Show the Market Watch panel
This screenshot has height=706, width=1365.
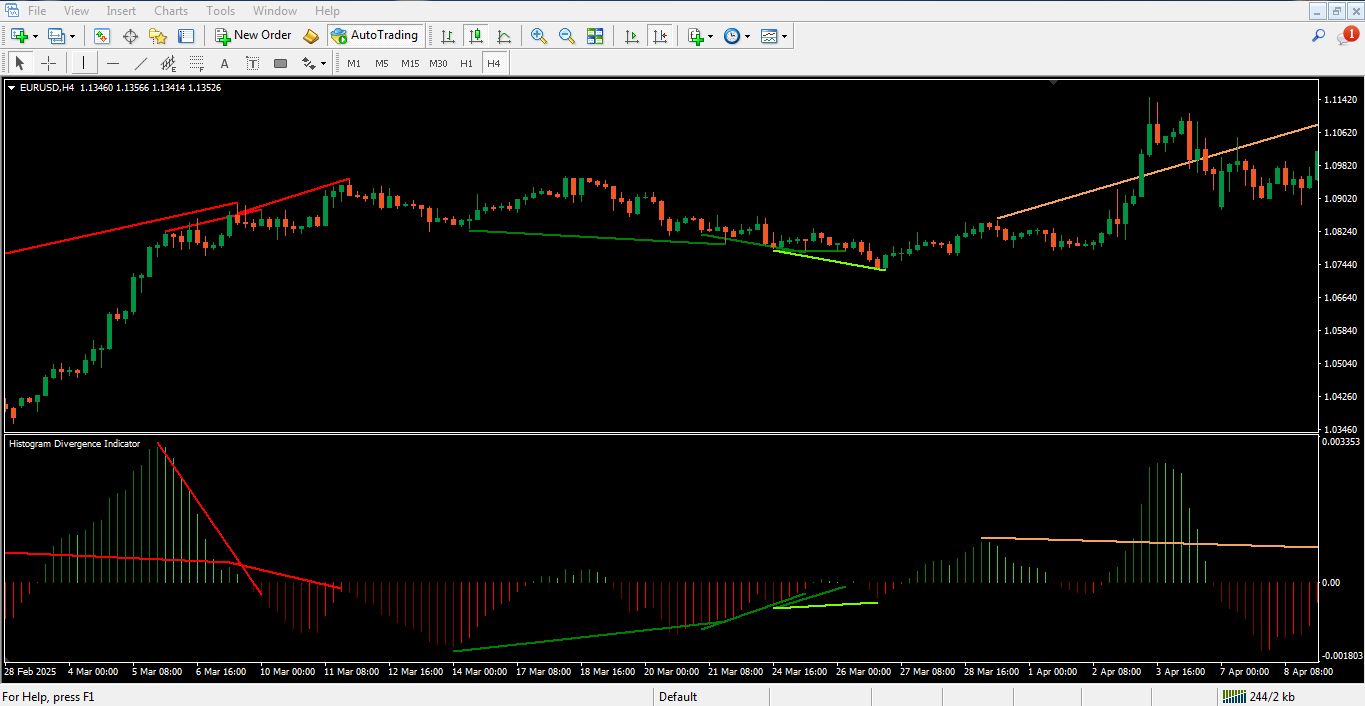(x=102, y=36)
